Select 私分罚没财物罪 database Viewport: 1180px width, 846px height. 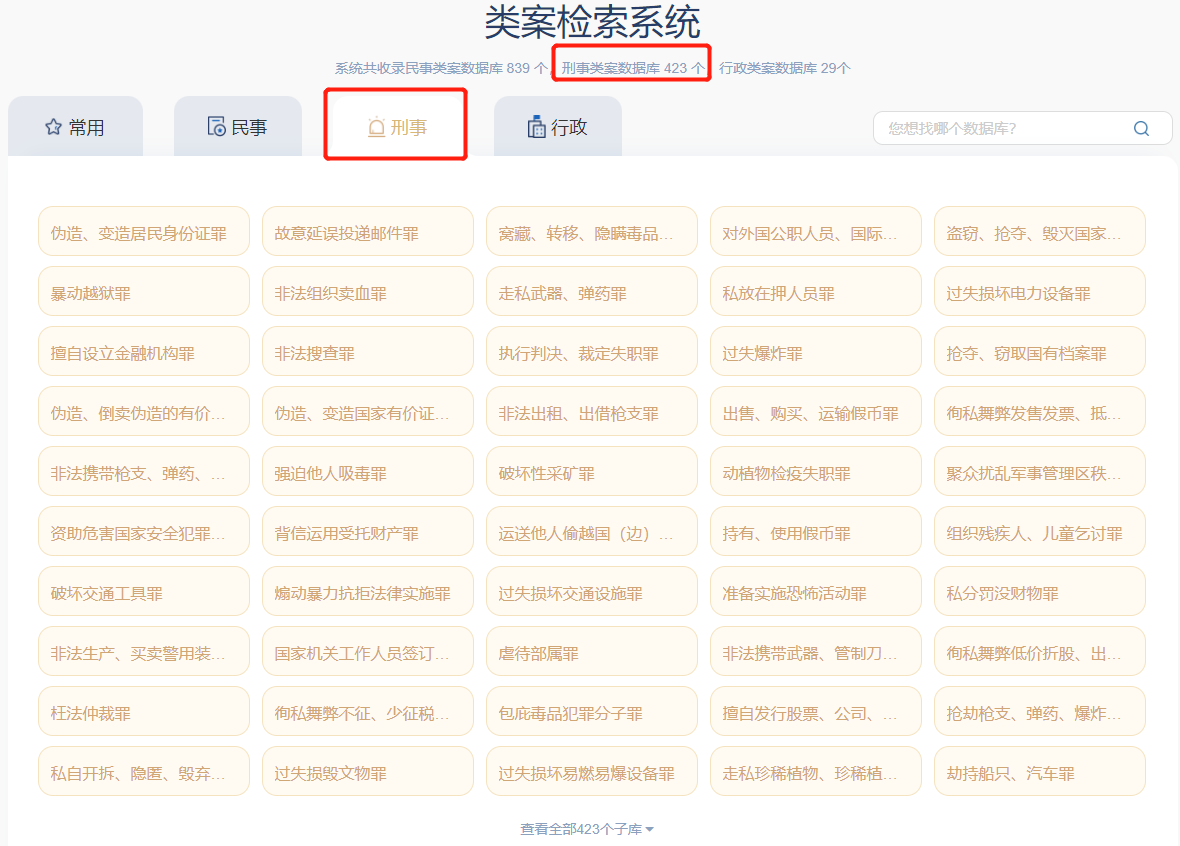point(1039,592)
